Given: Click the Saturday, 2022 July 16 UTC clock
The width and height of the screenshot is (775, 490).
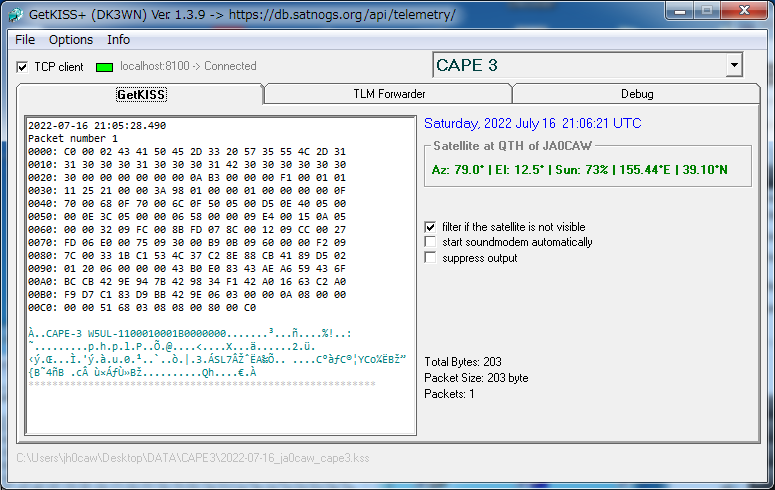Looking at the screenshot, I should (533, 123).
